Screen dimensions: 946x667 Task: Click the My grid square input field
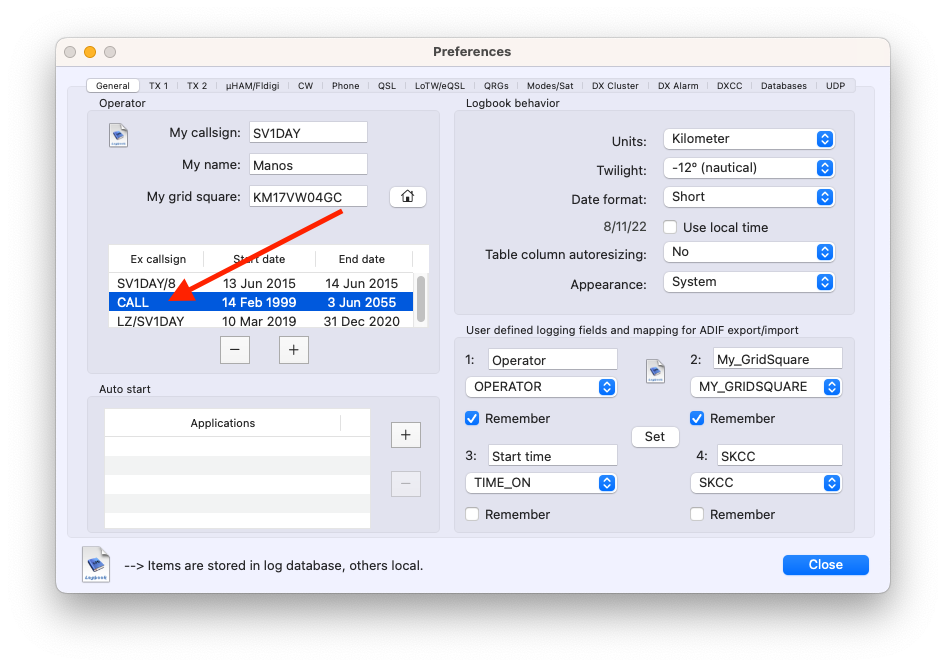(x=308, y=197)
